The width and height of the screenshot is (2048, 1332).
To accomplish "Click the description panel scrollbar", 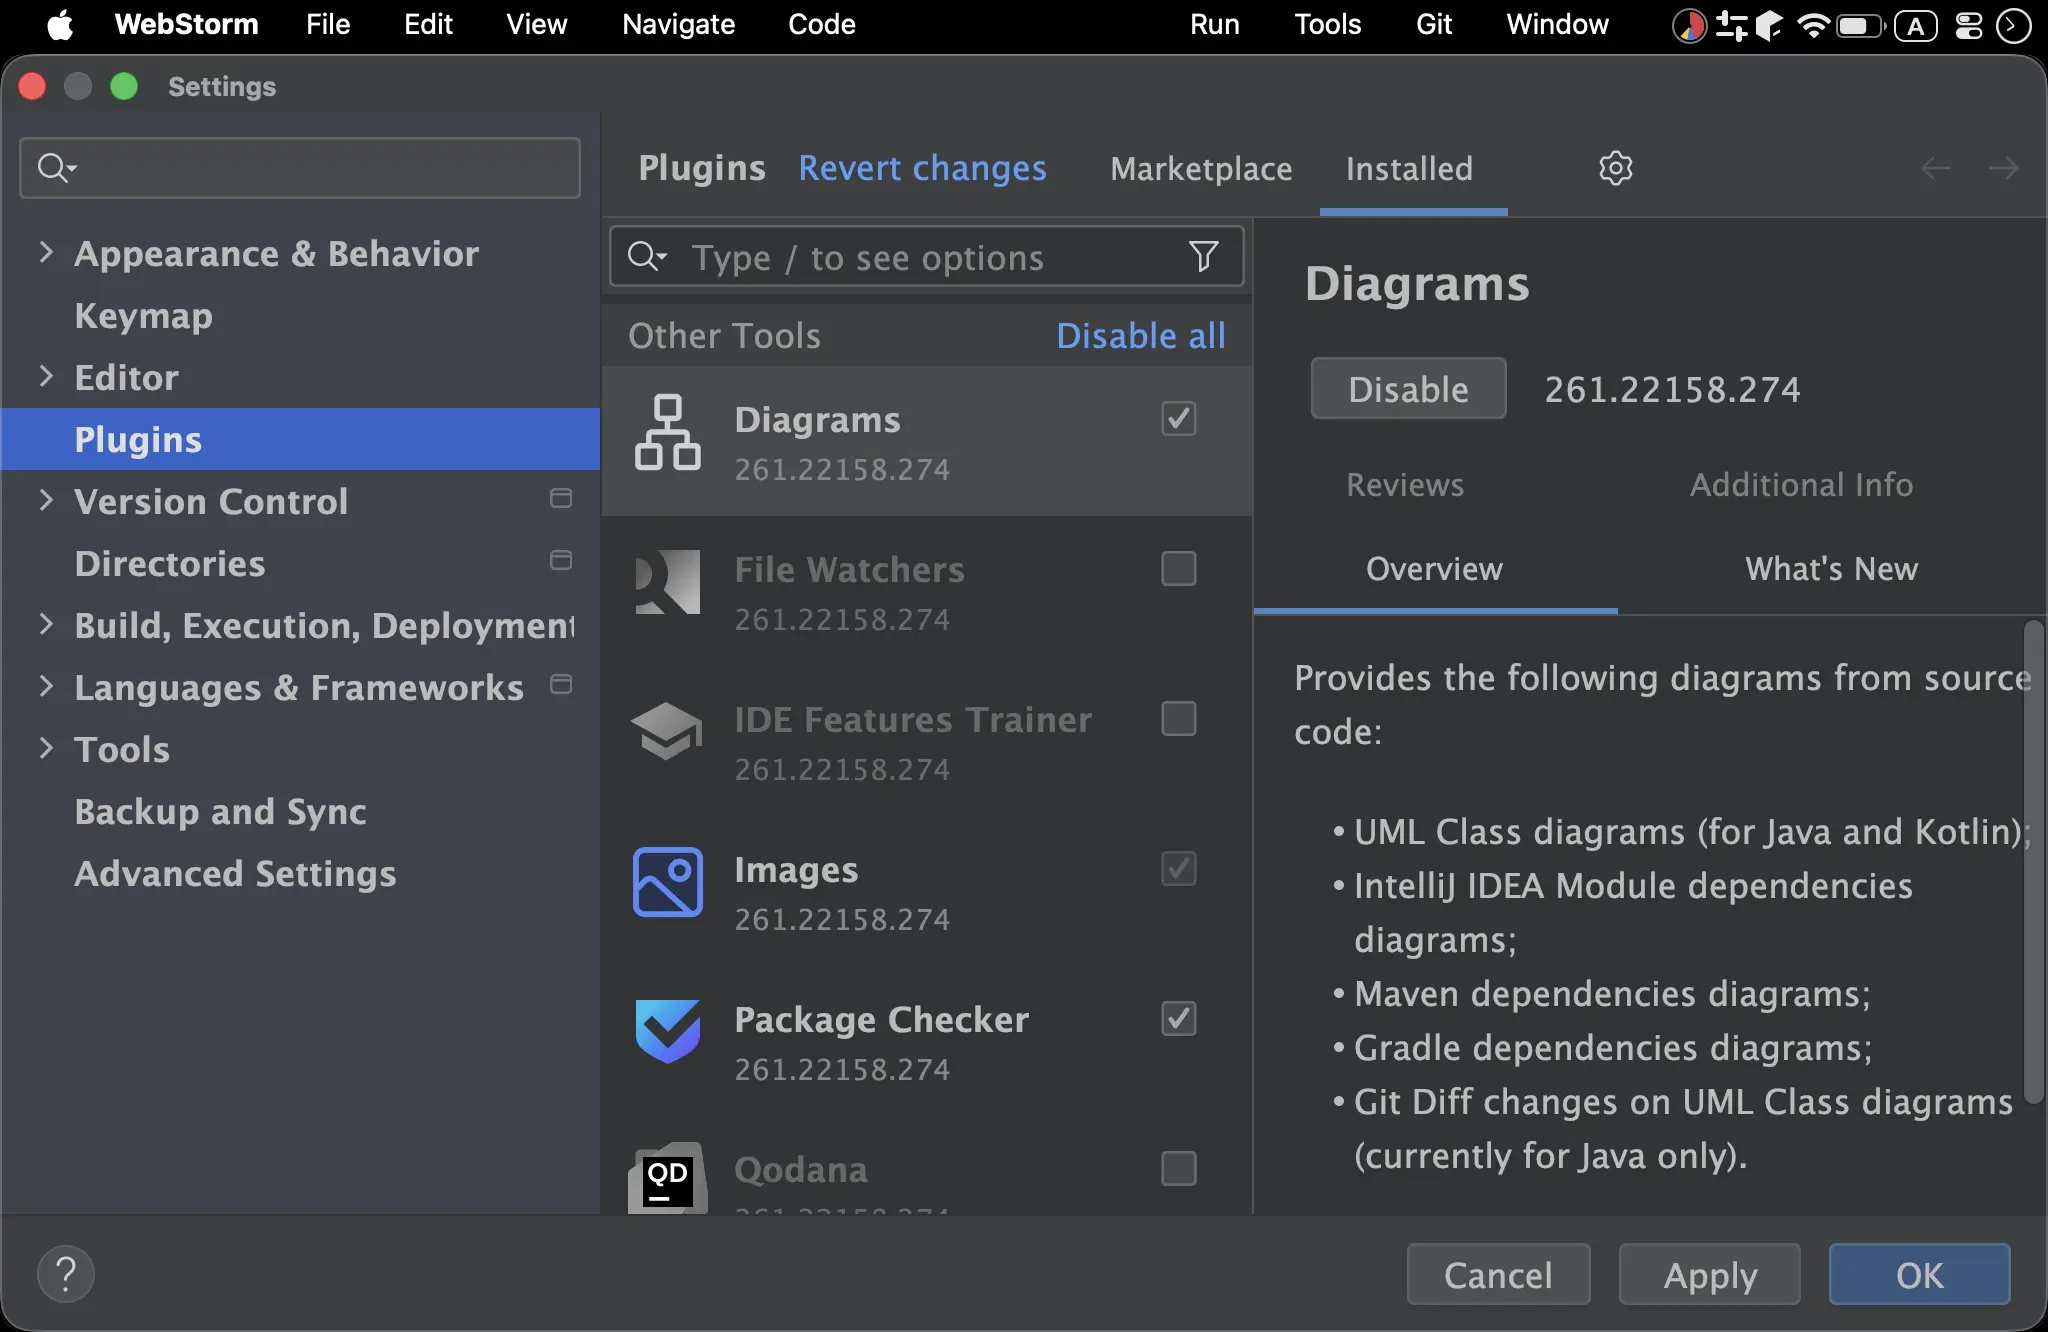I will [x=2033, y=862].
